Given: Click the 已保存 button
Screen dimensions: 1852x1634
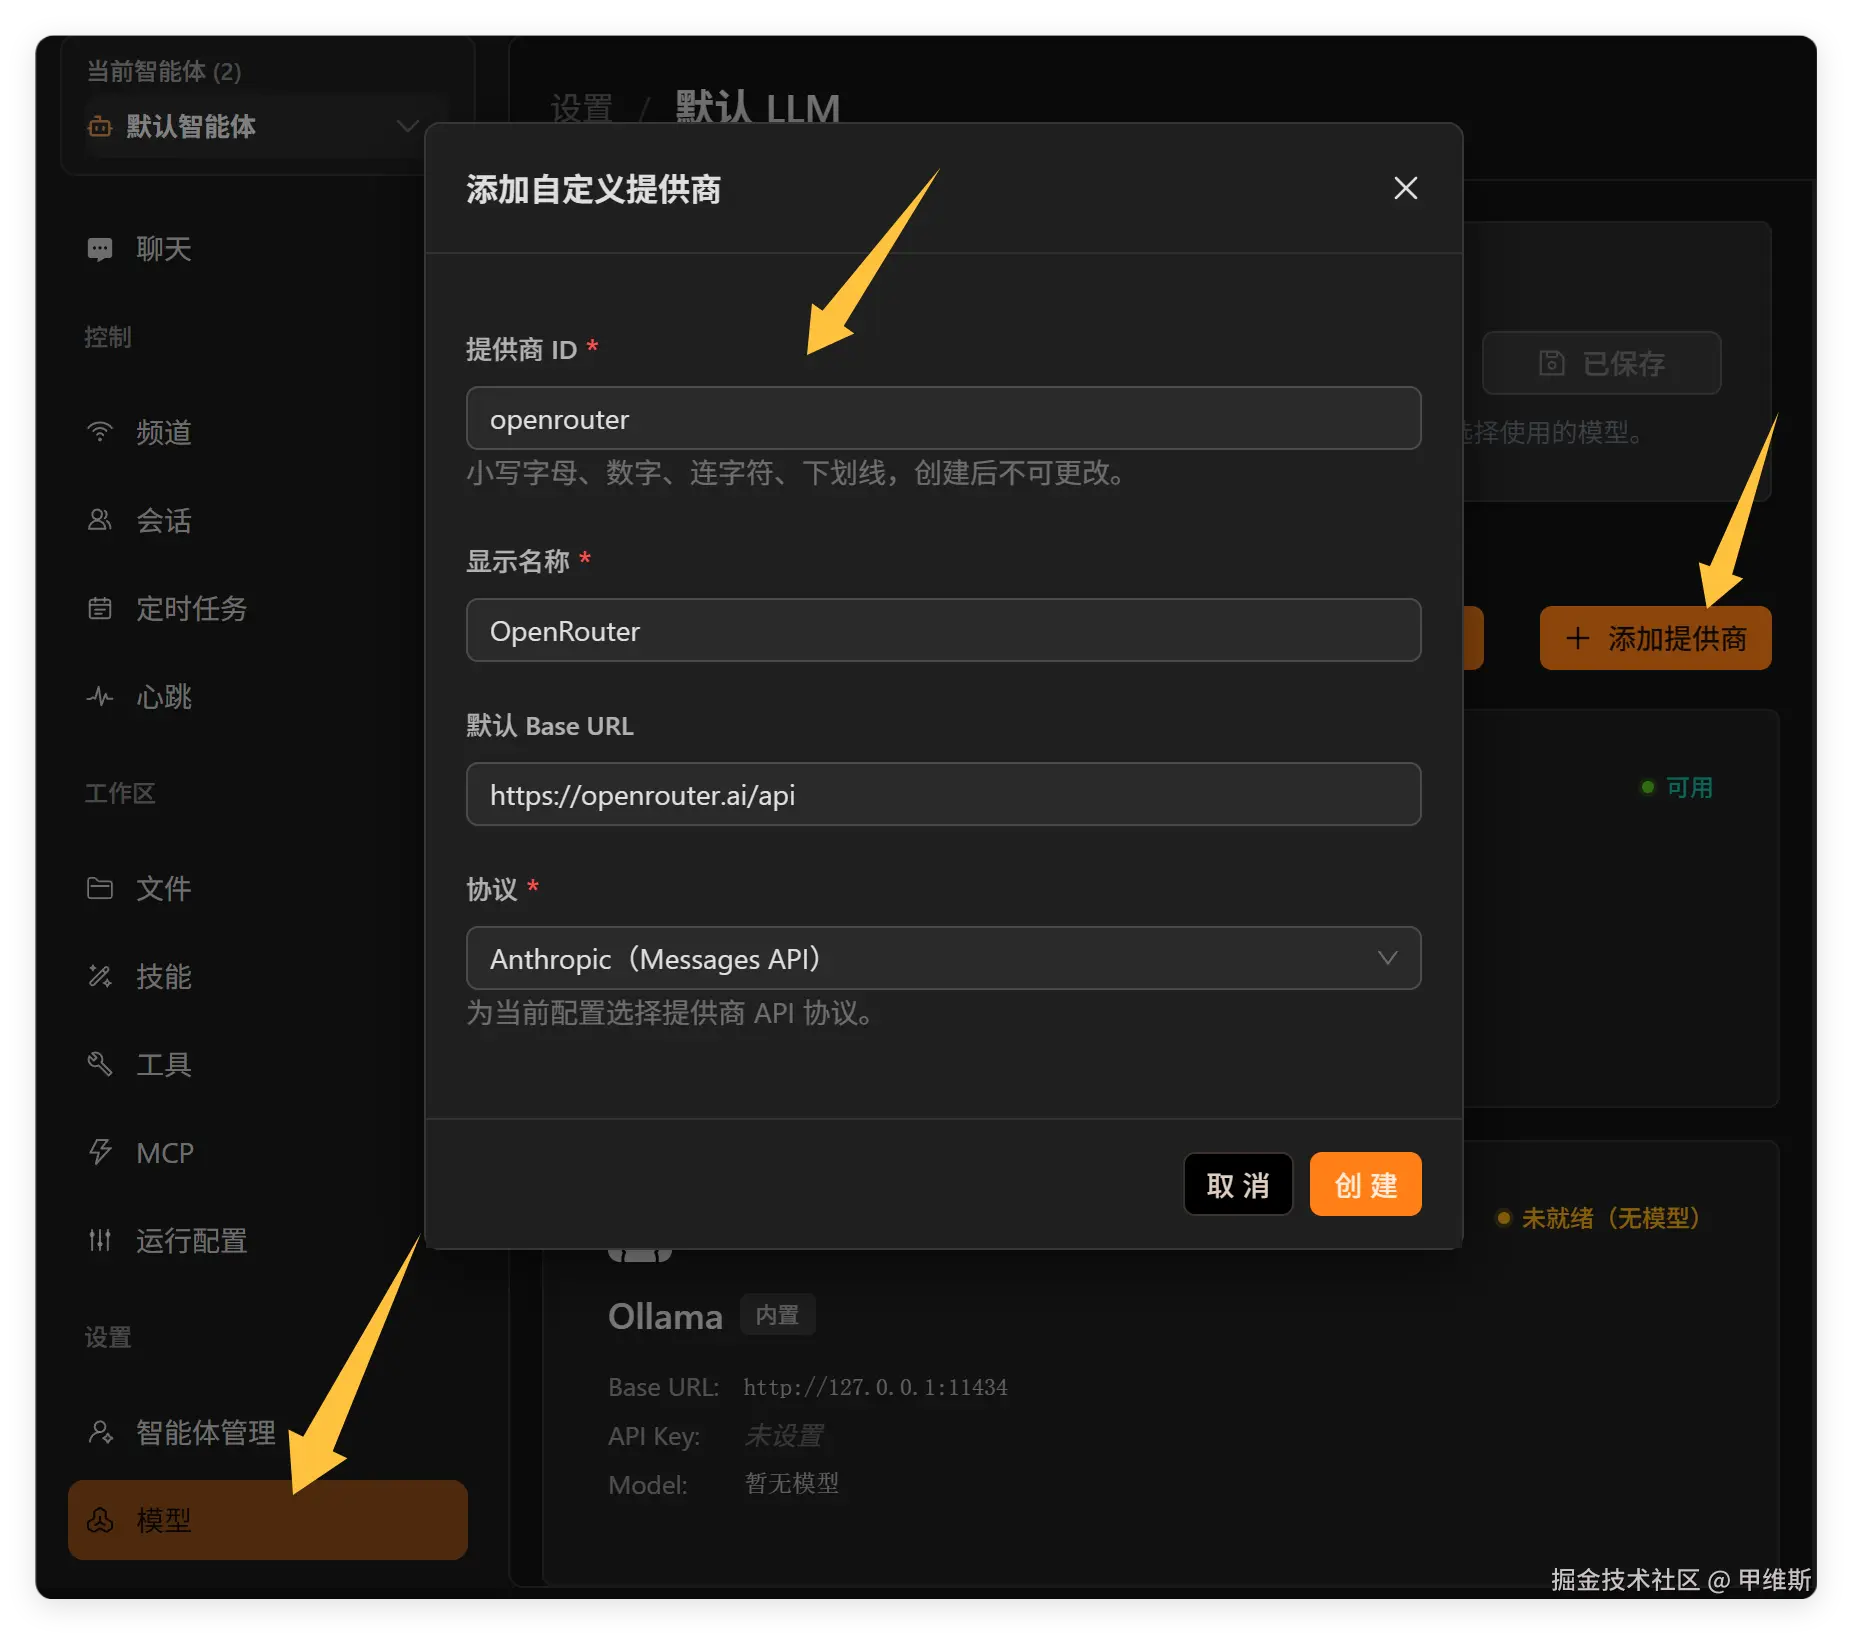Looking at the screenshot, I should point(1601,362).
